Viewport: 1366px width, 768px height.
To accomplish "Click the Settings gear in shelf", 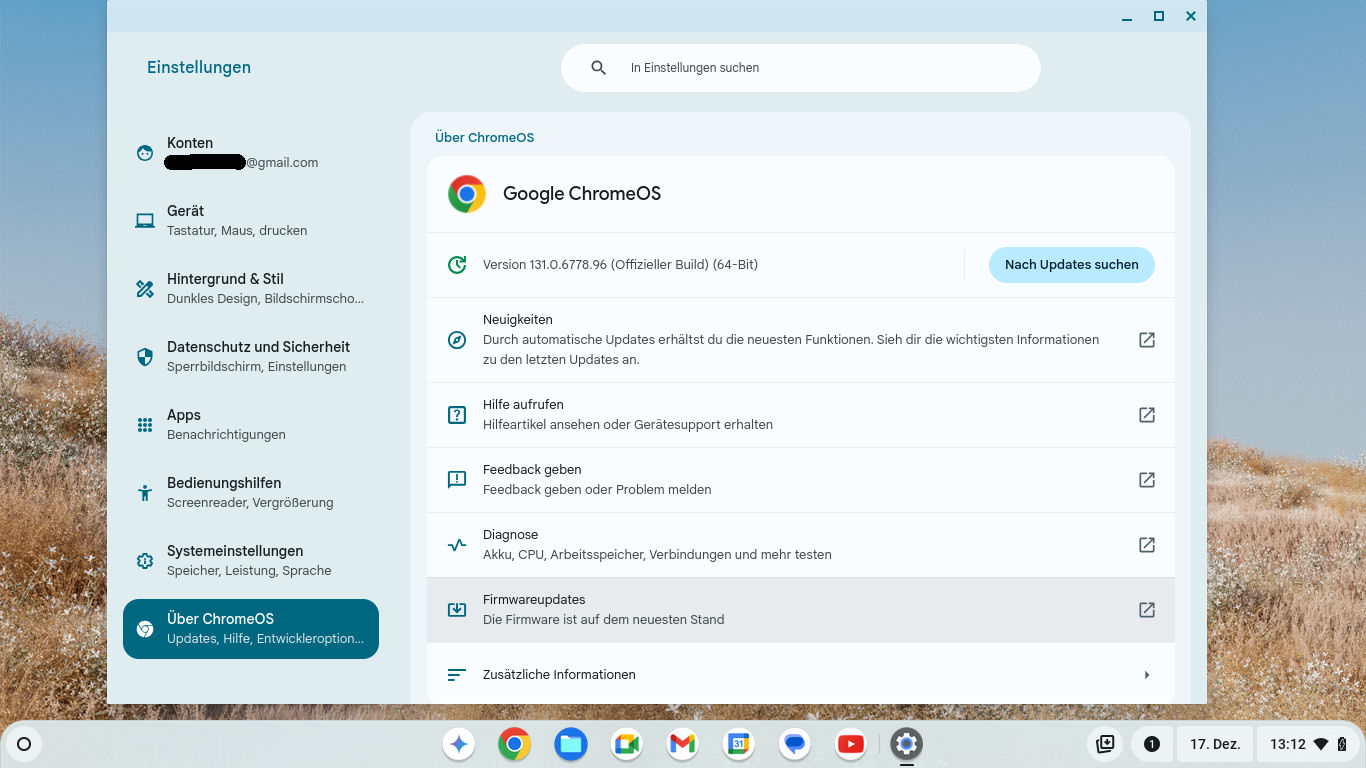I will 907,744.
